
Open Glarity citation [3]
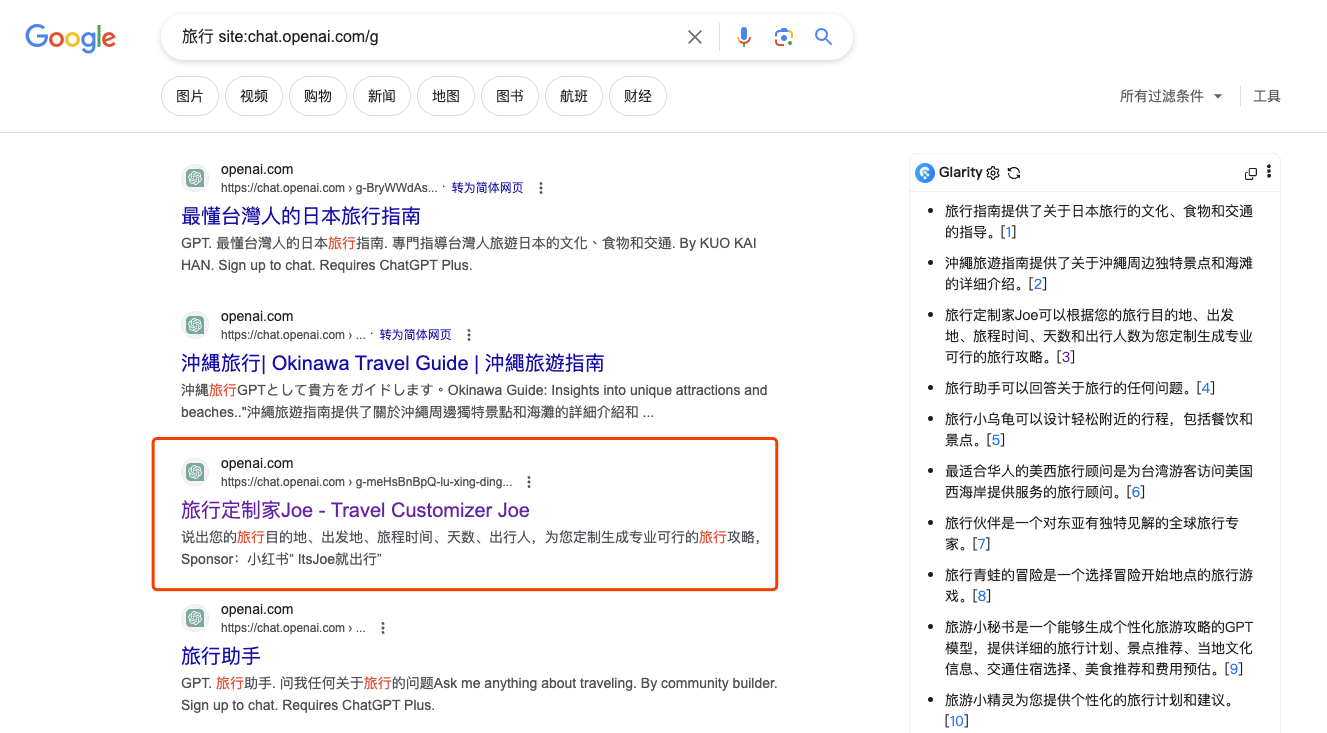click(x=1066, y=357)
